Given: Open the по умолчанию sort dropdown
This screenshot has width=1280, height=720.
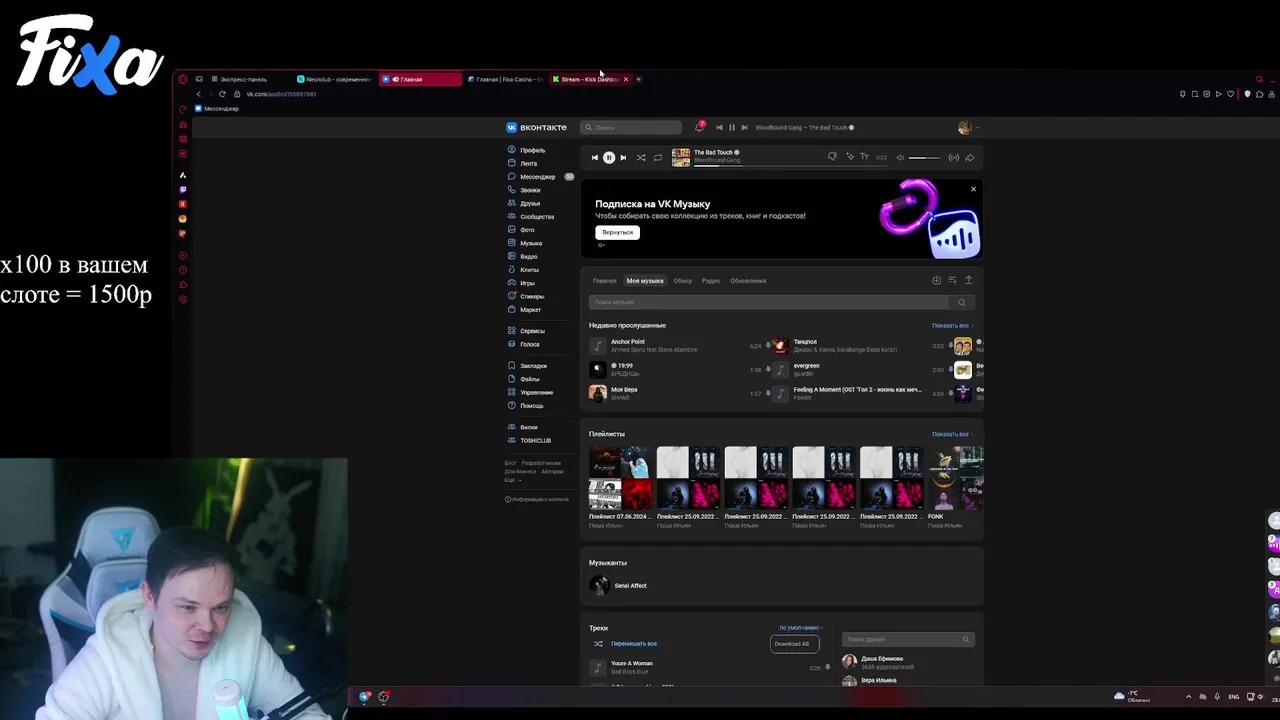Looking at the screenshot, I should point(800,628).
